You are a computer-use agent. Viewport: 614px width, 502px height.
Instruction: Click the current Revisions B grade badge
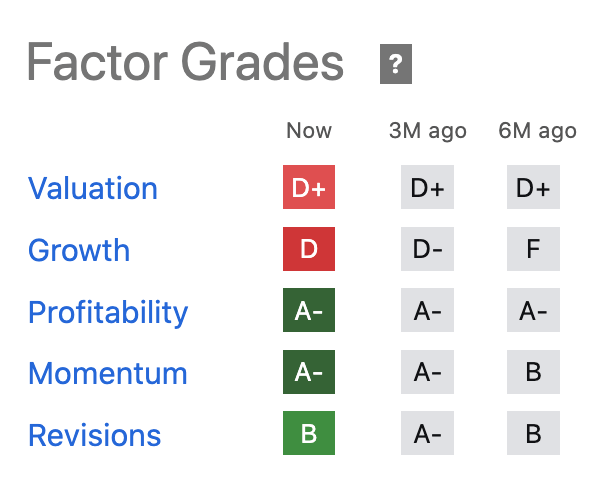pyautogui.click(x=309, y=435)
